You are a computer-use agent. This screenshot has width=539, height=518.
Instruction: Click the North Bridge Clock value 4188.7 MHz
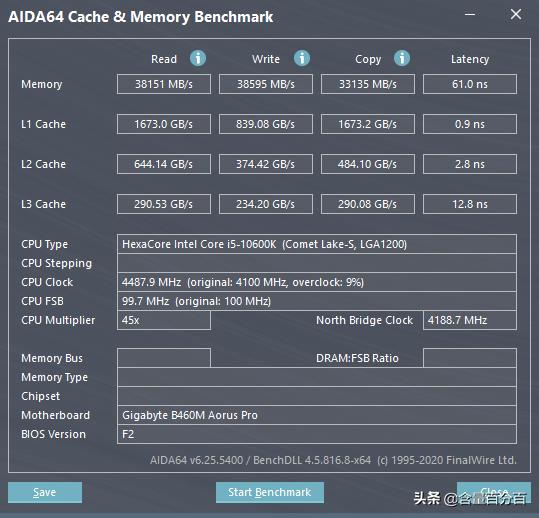(470, 320)
